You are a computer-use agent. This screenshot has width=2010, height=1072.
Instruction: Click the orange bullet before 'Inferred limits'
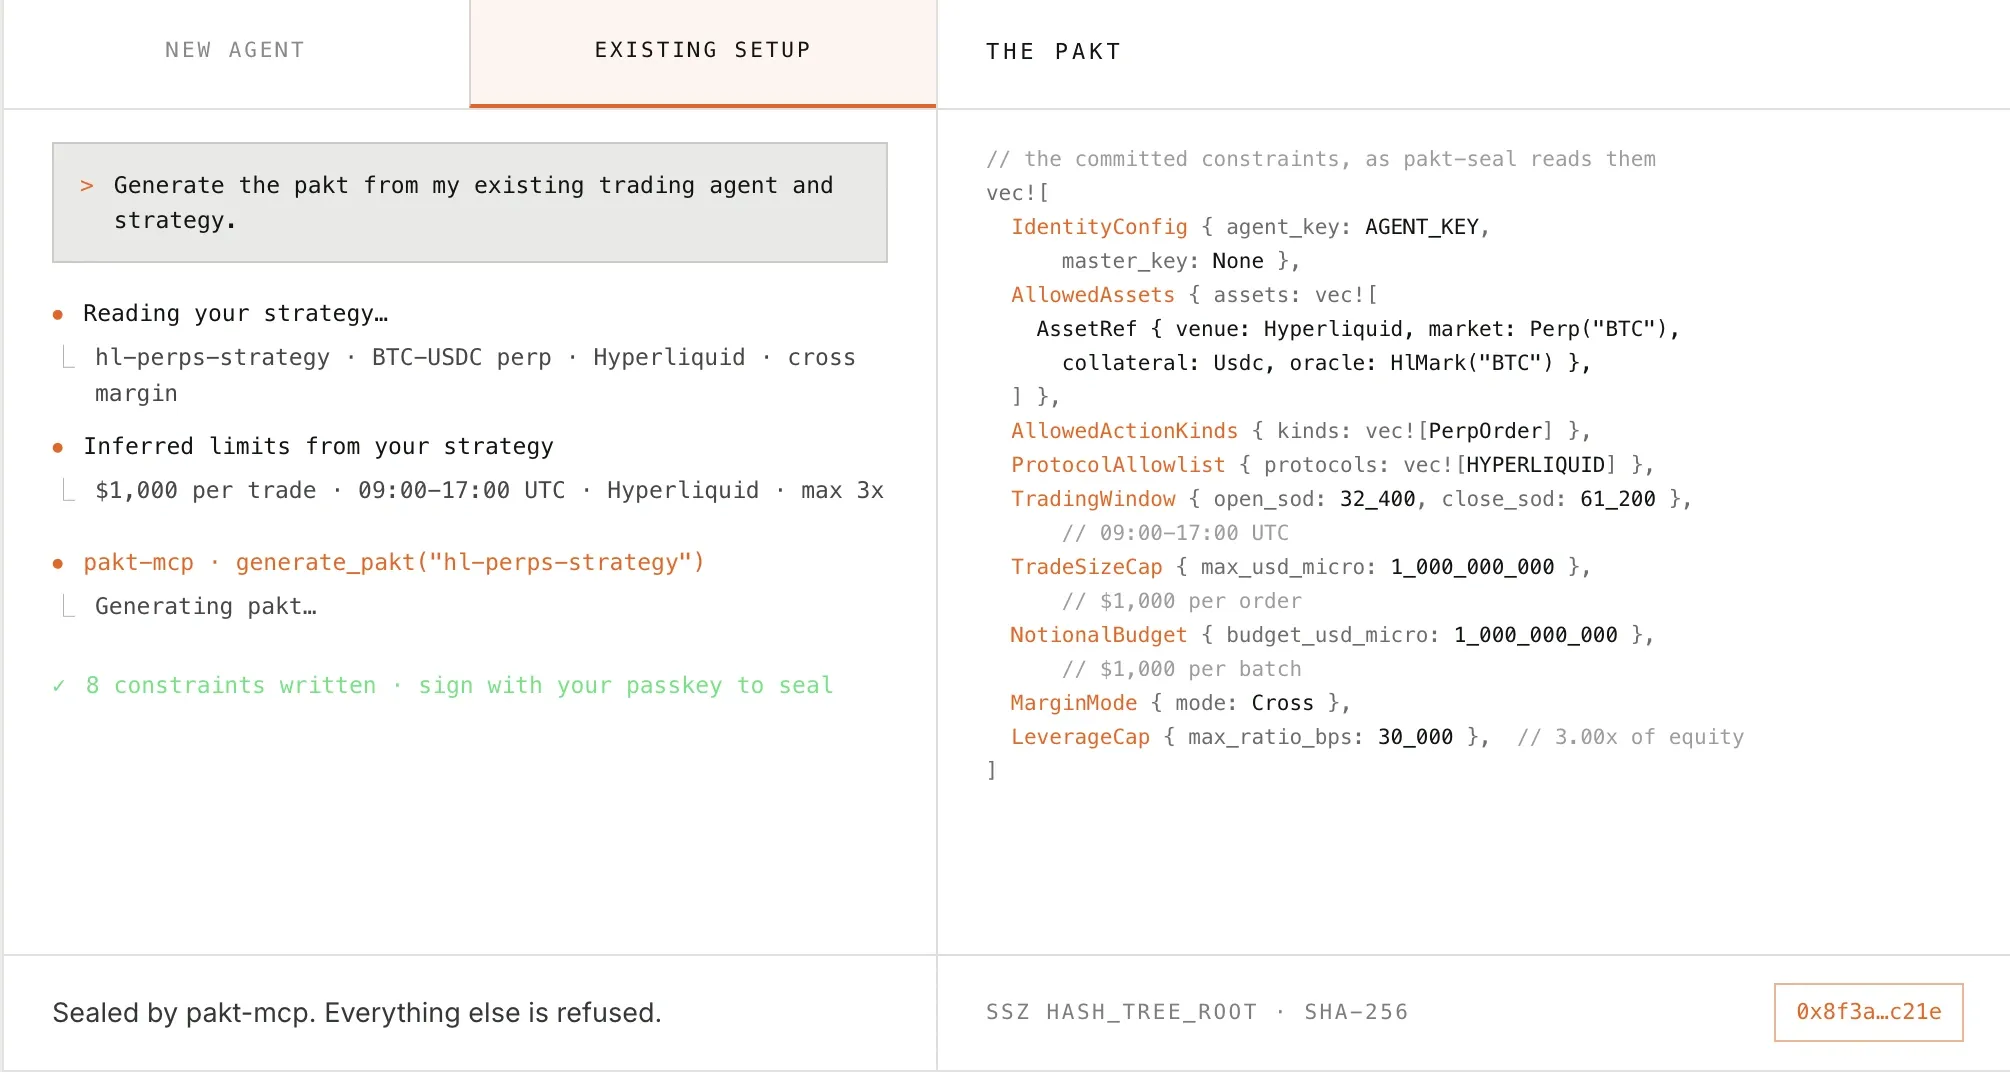tap(58, 448)
